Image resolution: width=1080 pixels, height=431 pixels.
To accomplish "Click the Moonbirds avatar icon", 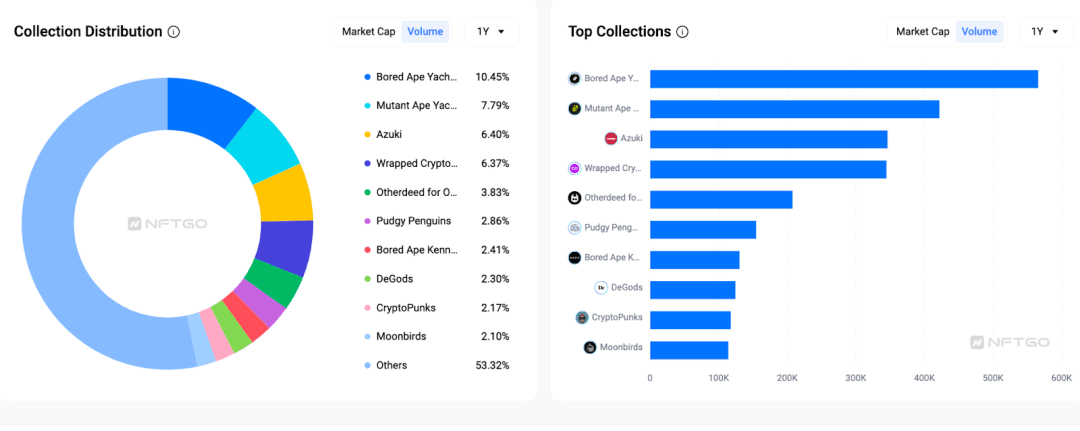I will (590, 348).
